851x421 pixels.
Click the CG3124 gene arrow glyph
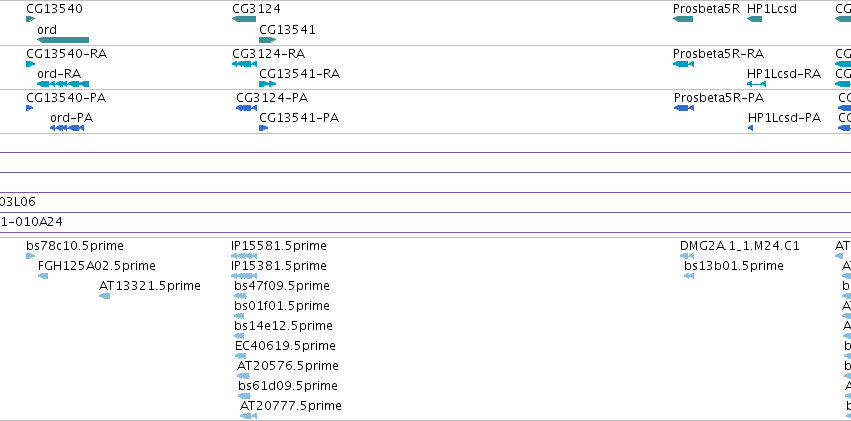(244, 19)
